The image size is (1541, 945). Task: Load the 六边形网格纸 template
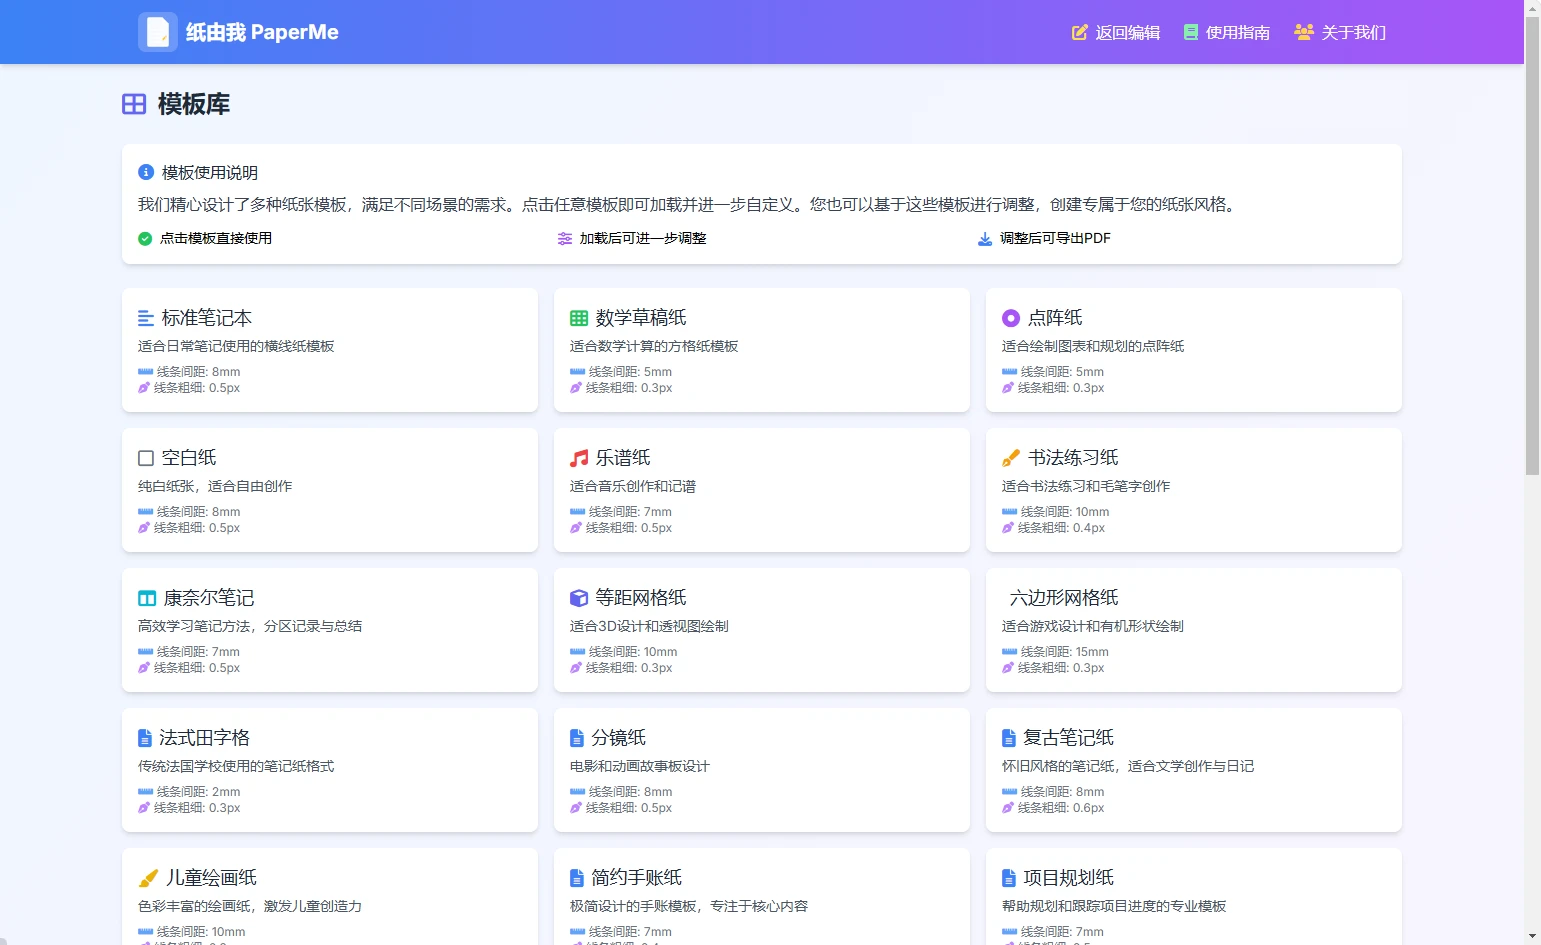(x=1193, y=630)
